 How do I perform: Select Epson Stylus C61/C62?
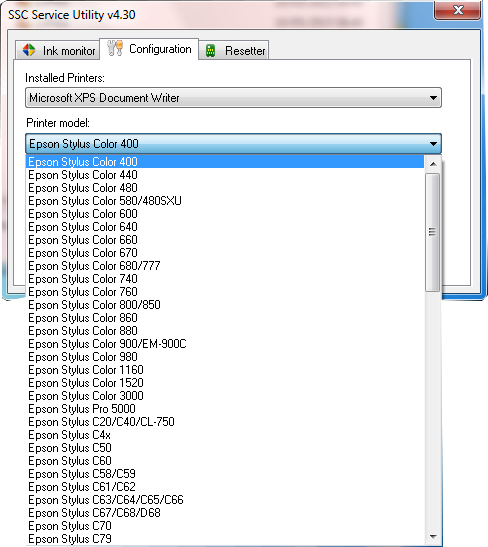(225, 487)
